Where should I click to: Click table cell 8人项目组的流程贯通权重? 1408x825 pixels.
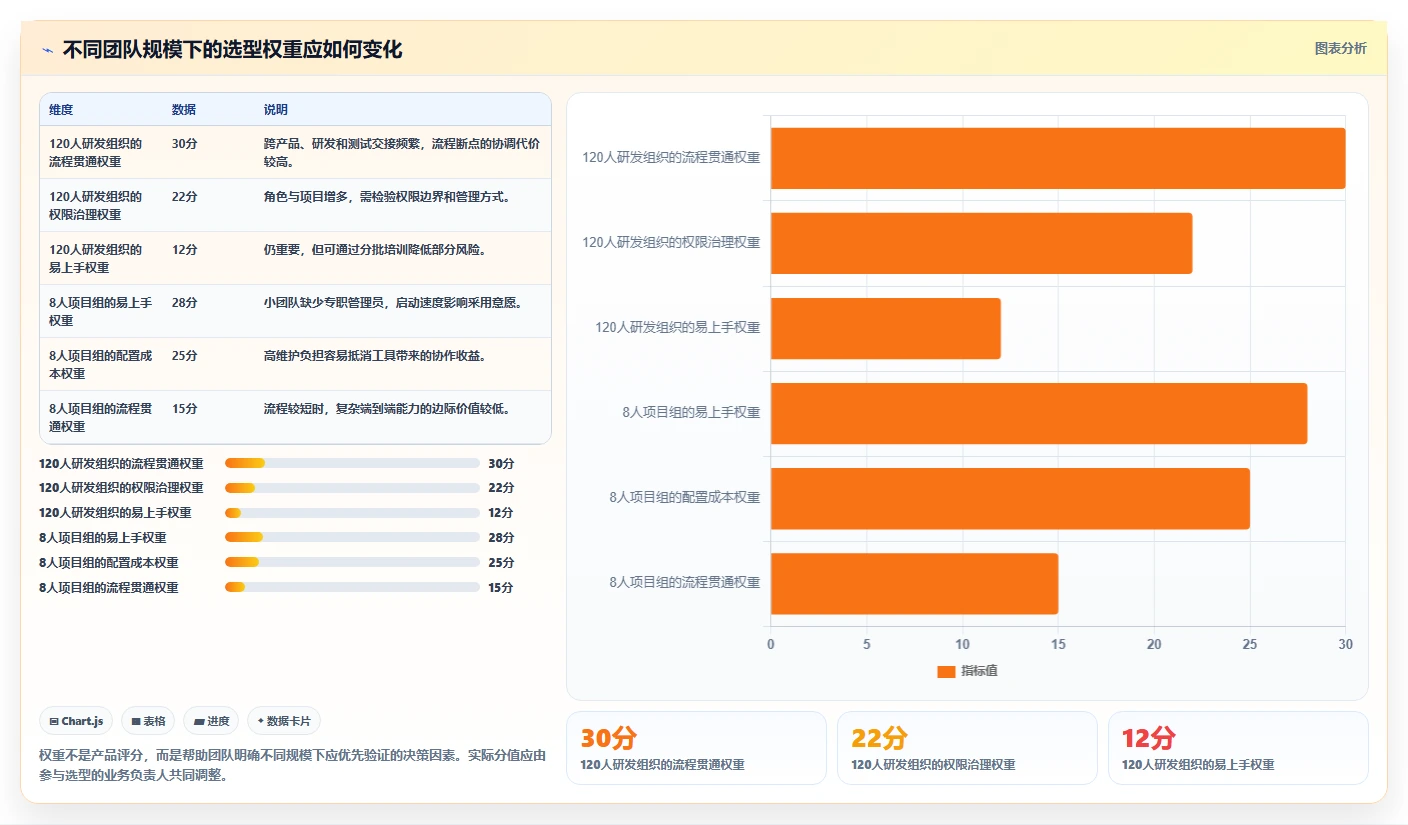tap(100, 417)
